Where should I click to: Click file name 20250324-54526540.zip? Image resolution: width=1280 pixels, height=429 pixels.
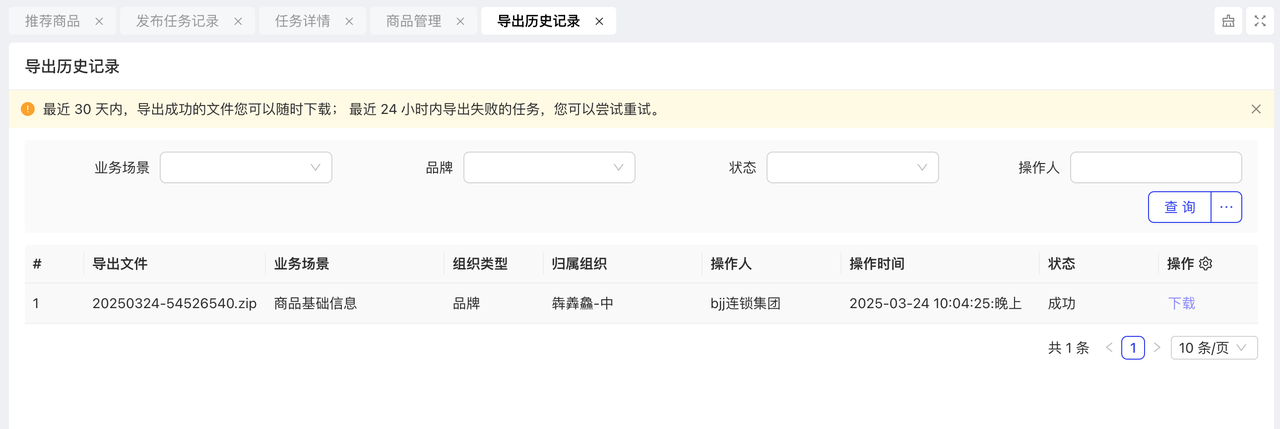click(175, 304)
